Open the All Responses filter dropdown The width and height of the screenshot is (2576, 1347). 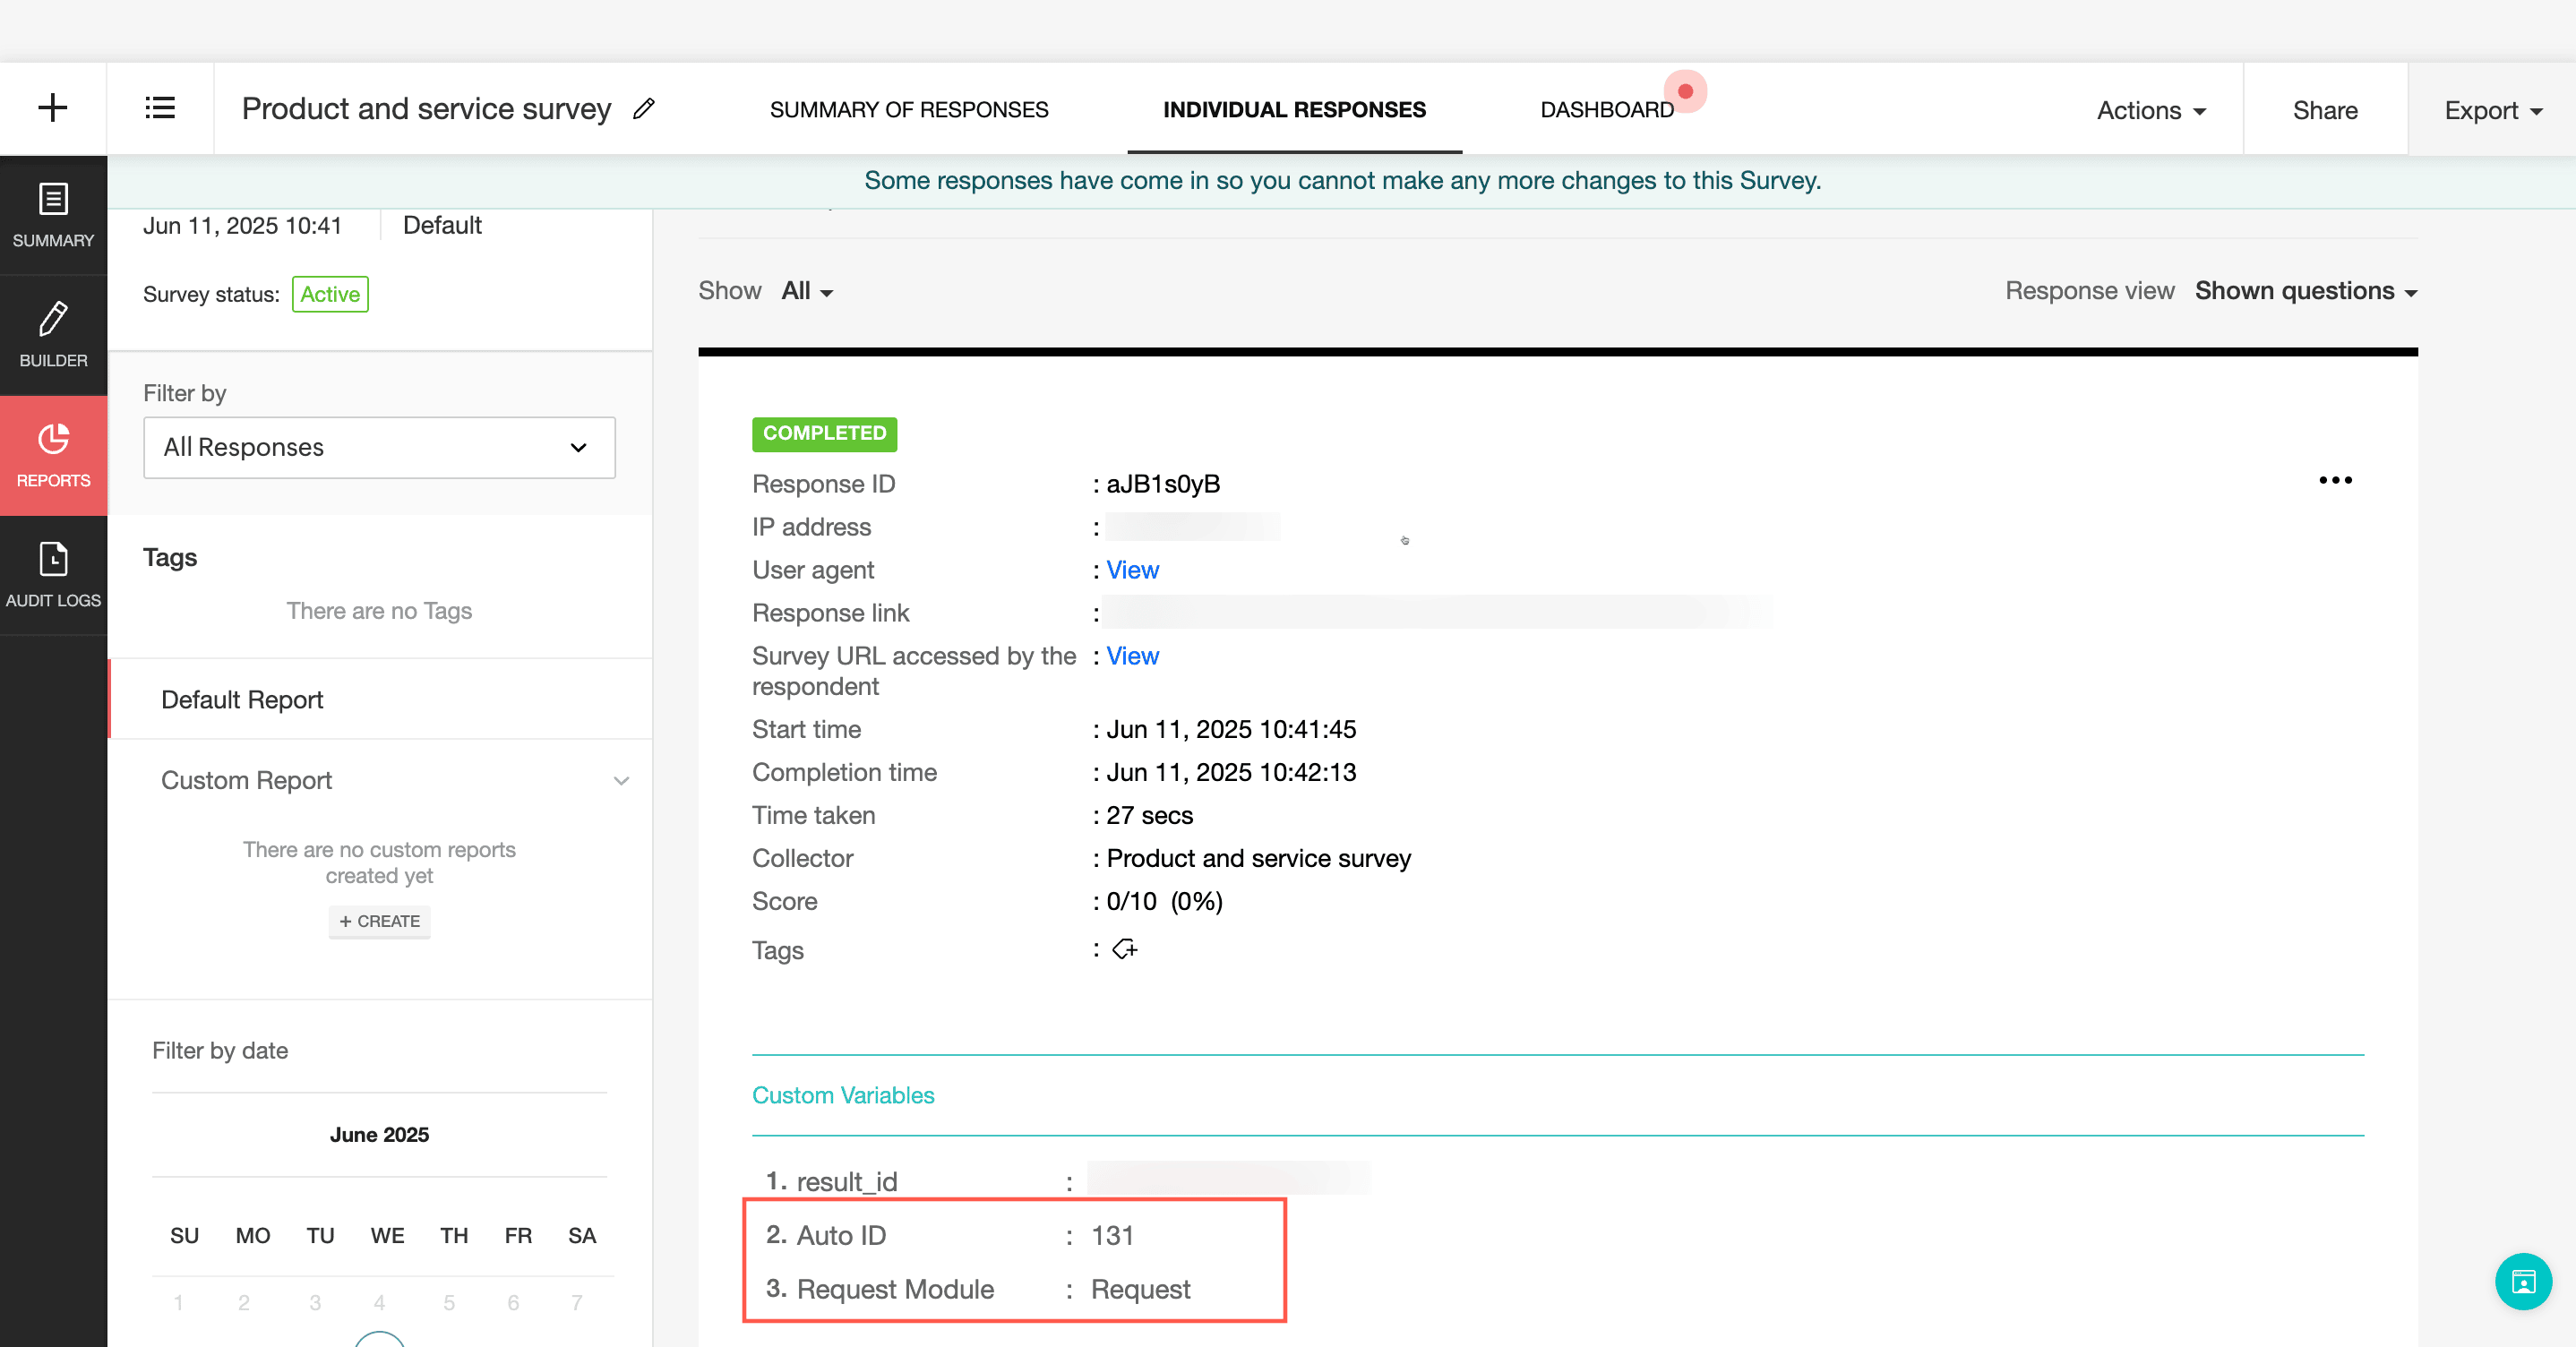point(379,447)
